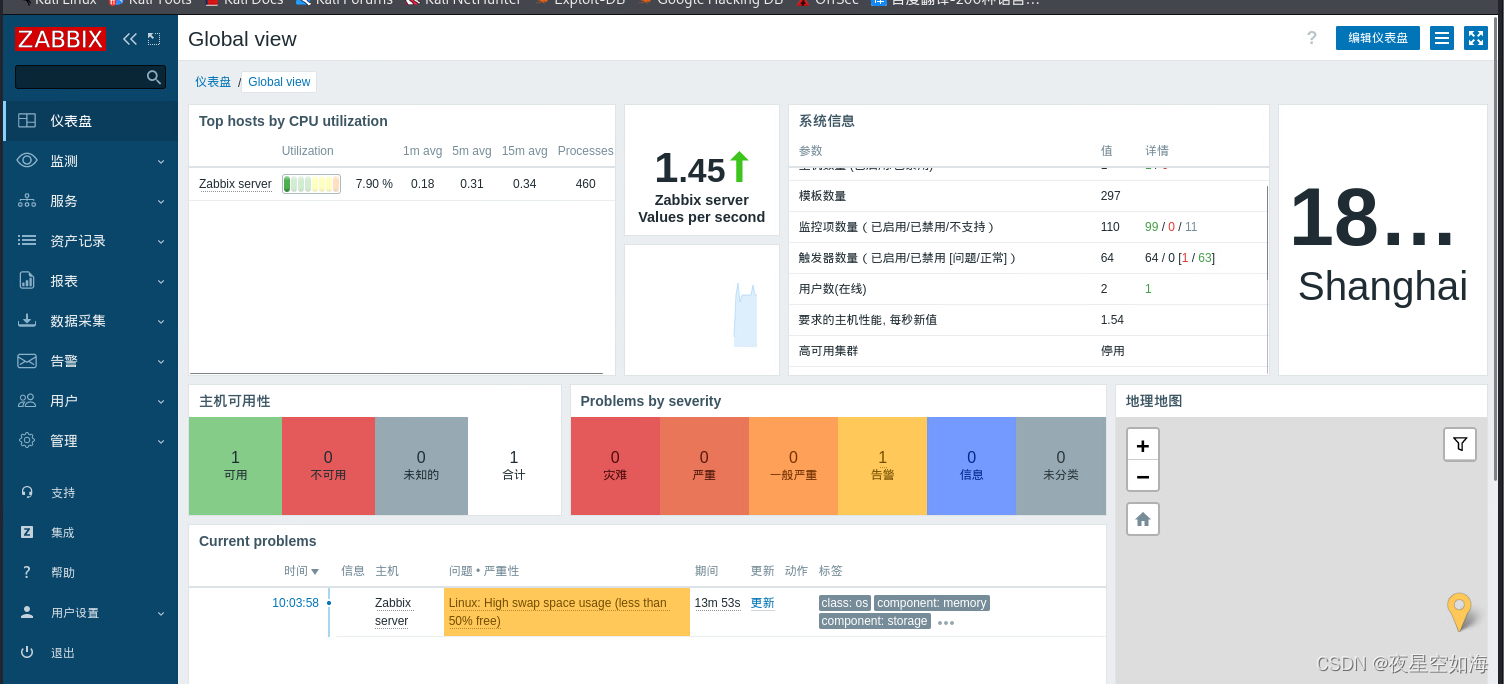Click the dashboard grid icon beside 仪表盘
This screenshot has height=684, width=1504.
[27, 121]
